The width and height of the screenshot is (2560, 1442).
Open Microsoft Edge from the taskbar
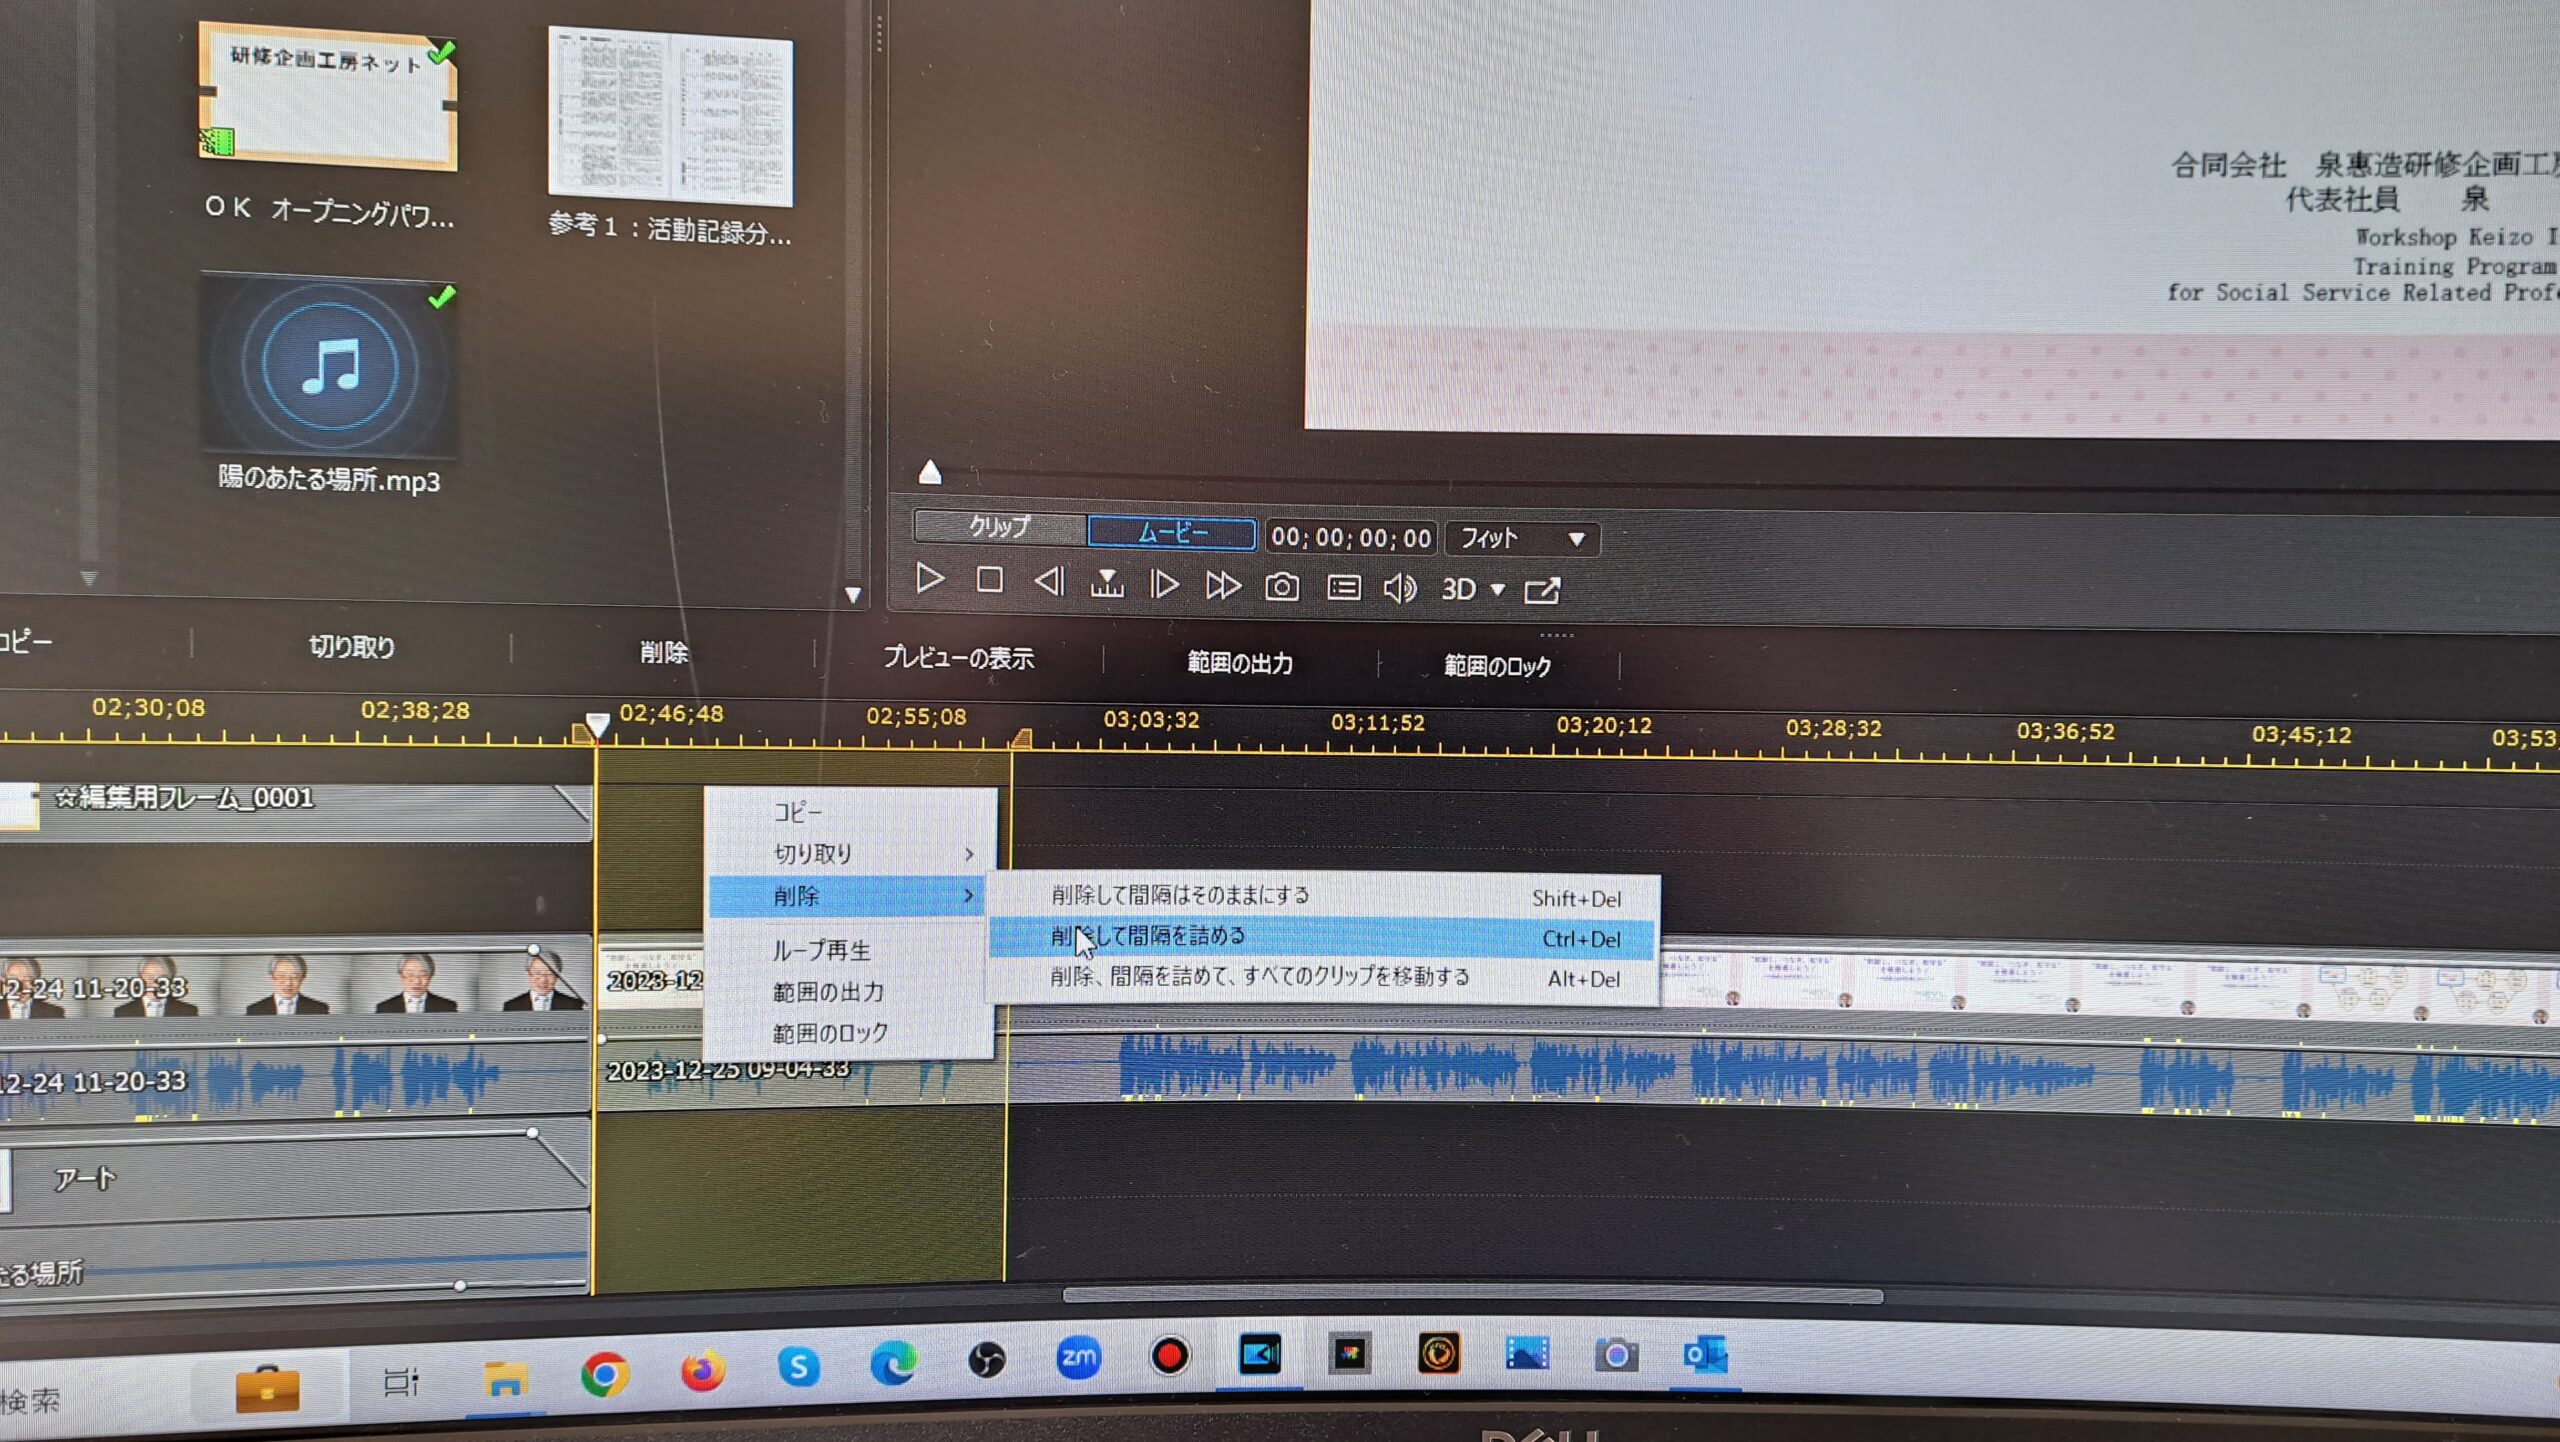(x=893, y=1363)
